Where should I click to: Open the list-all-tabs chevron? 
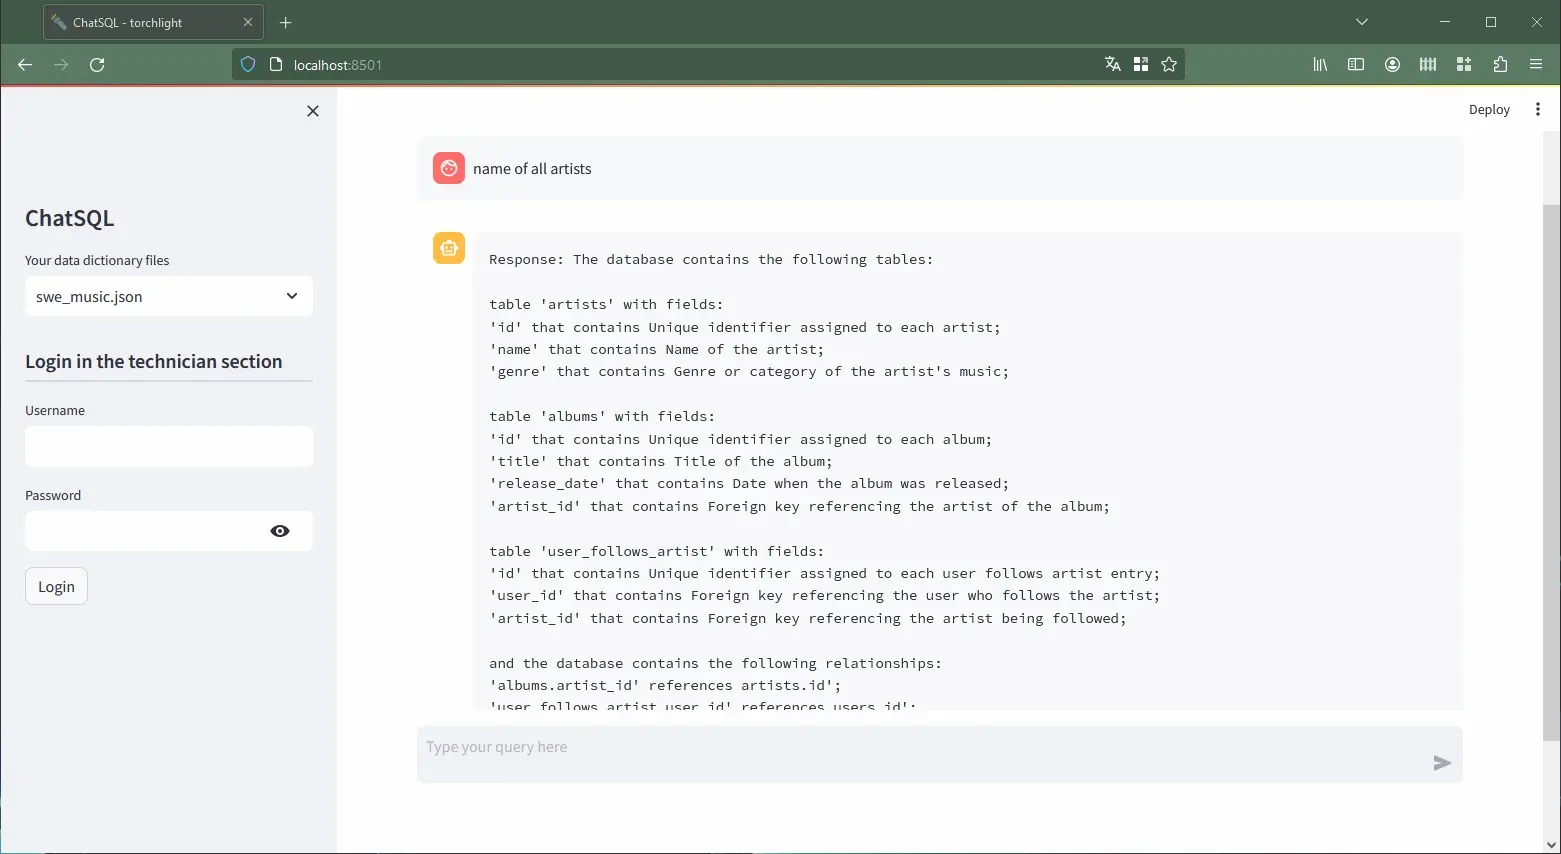[x=1361, y=21]
